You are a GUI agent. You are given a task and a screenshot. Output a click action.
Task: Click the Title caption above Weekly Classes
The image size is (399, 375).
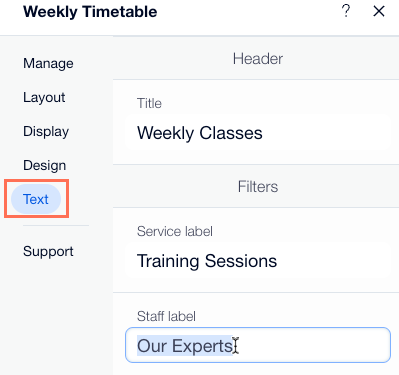[149, 103]
